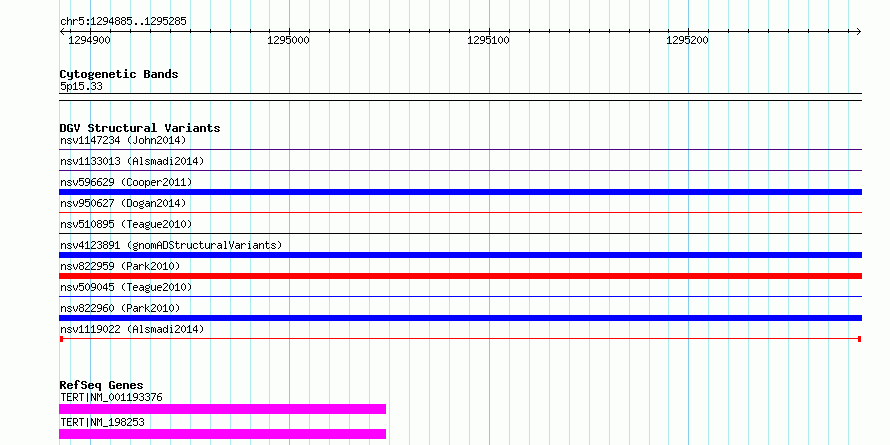Image resolution: width=890 pixels, height=445 pixels.
Task: Open variant nsv510895 (Teague2010) label
Action: 126,224
